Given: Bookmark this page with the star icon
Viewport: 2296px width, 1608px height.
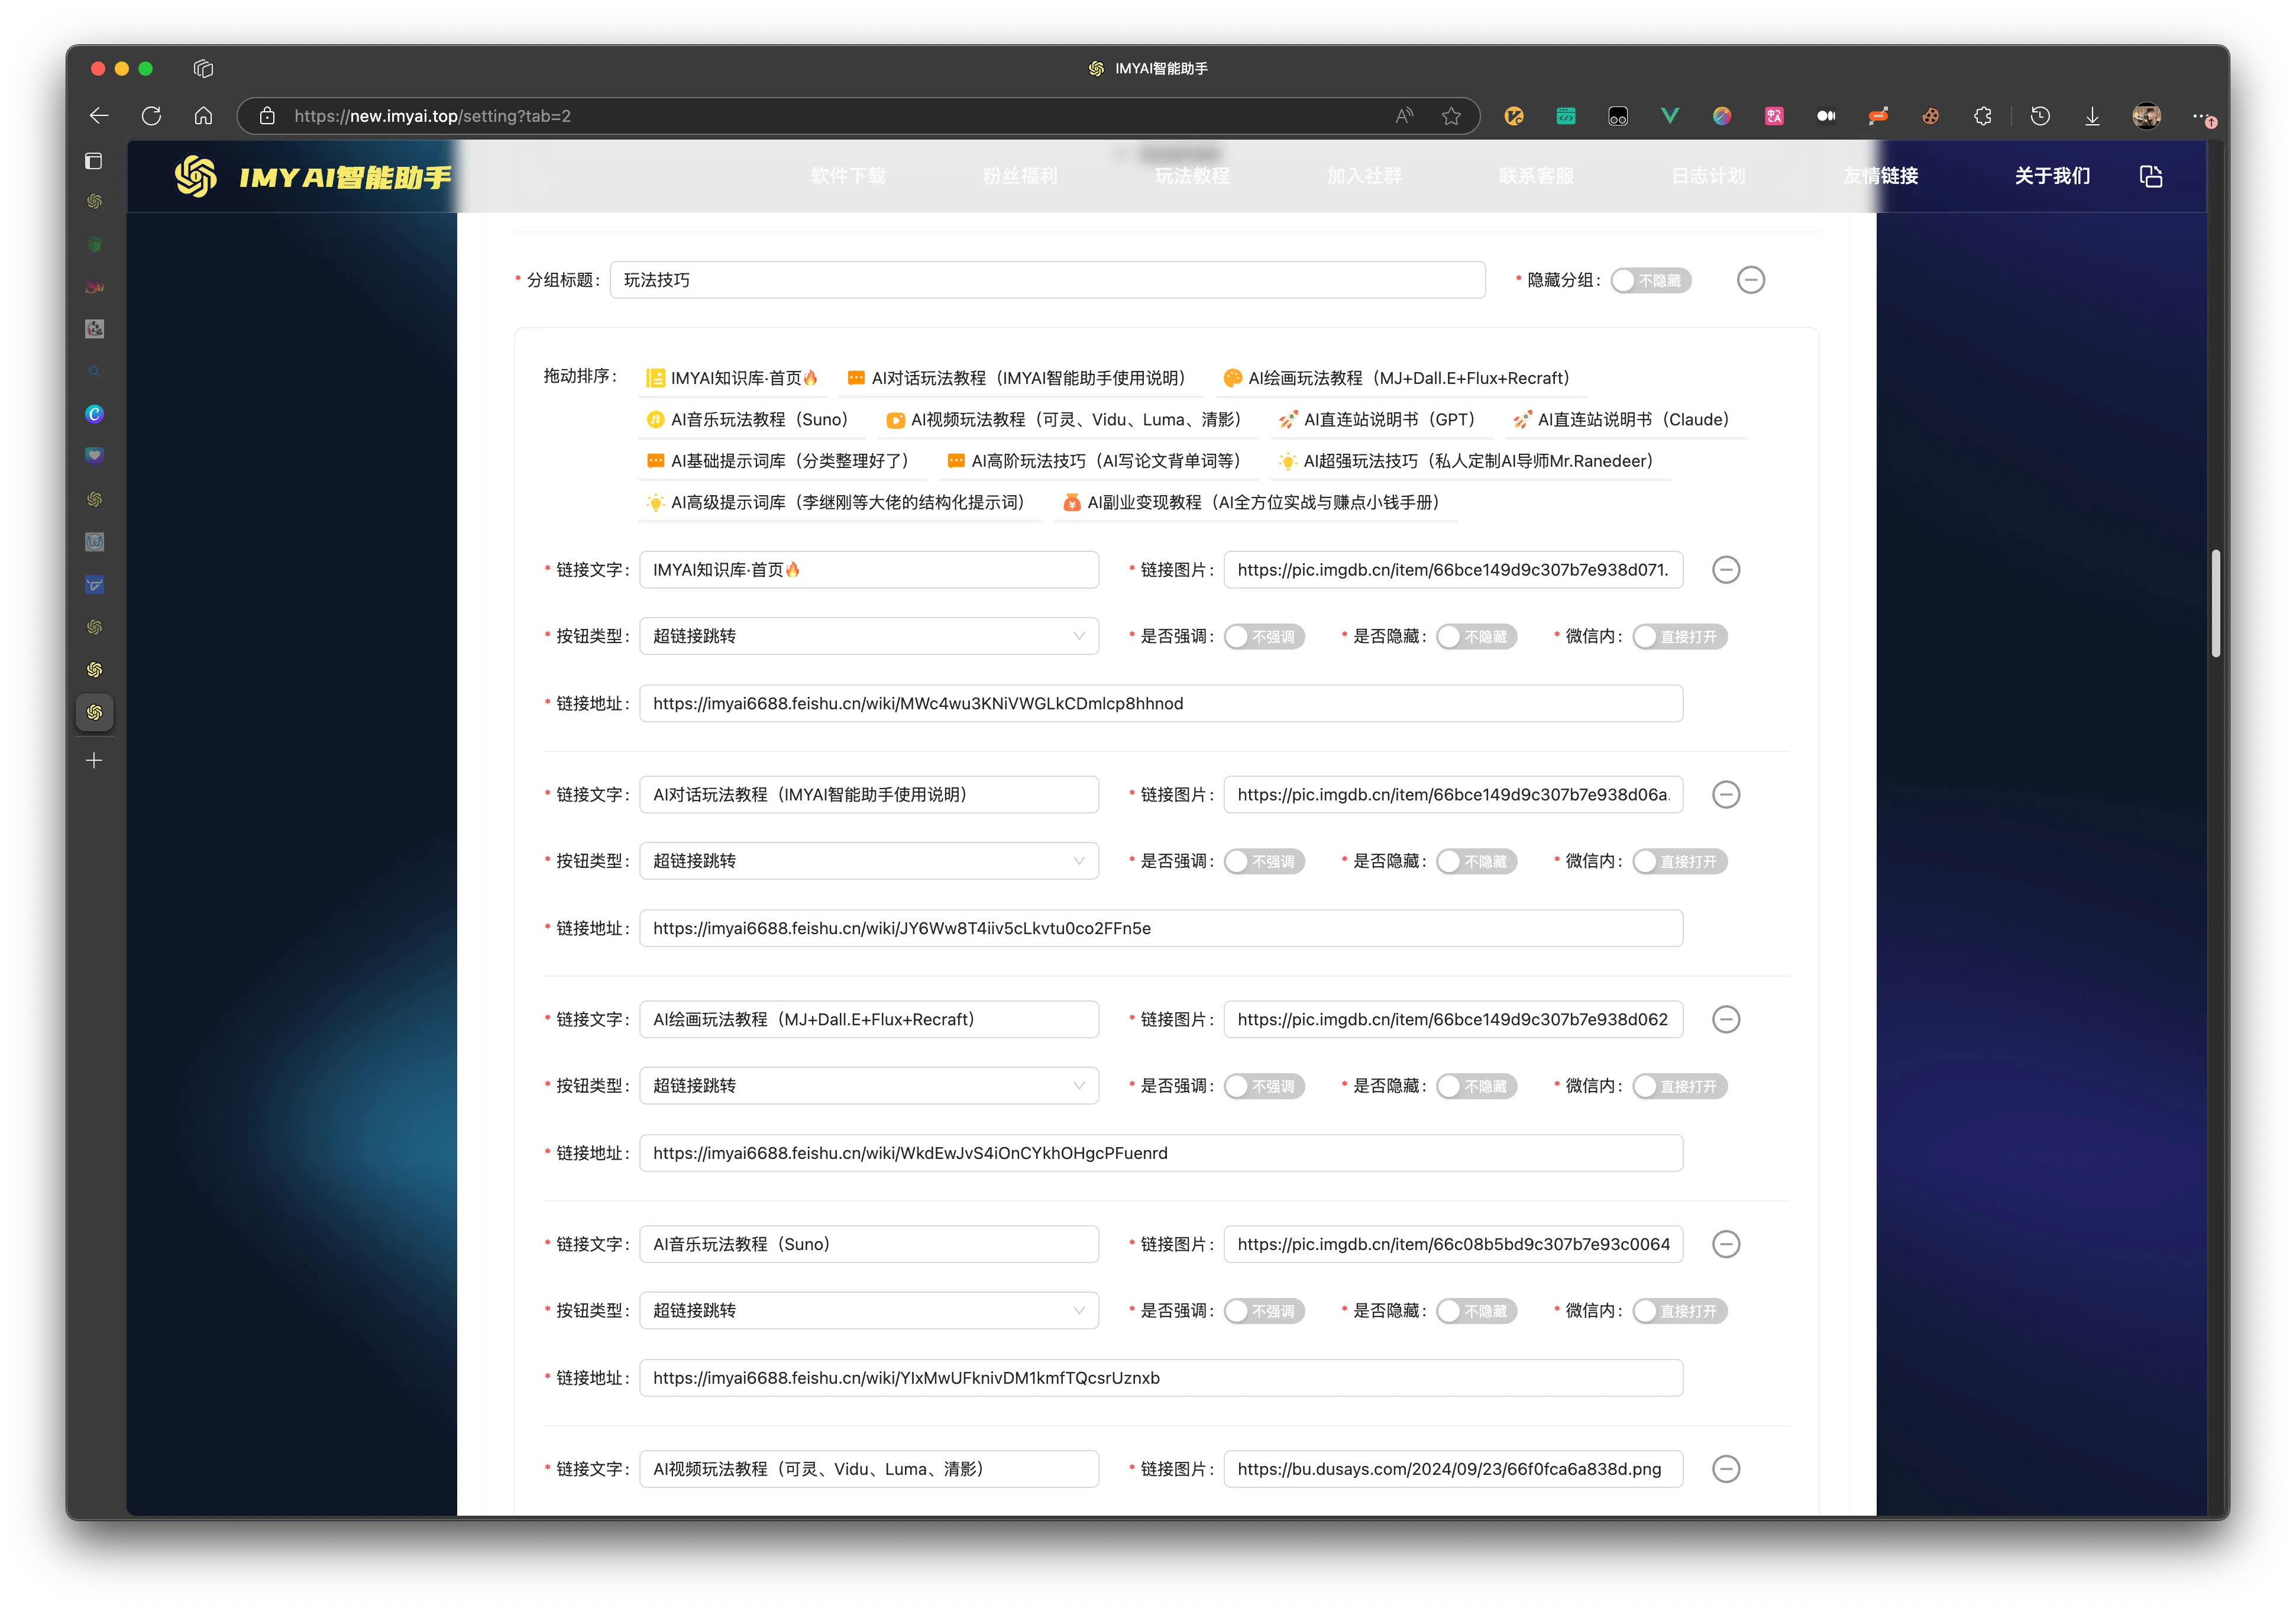Looking at the screenshot, I should 1451,116.
